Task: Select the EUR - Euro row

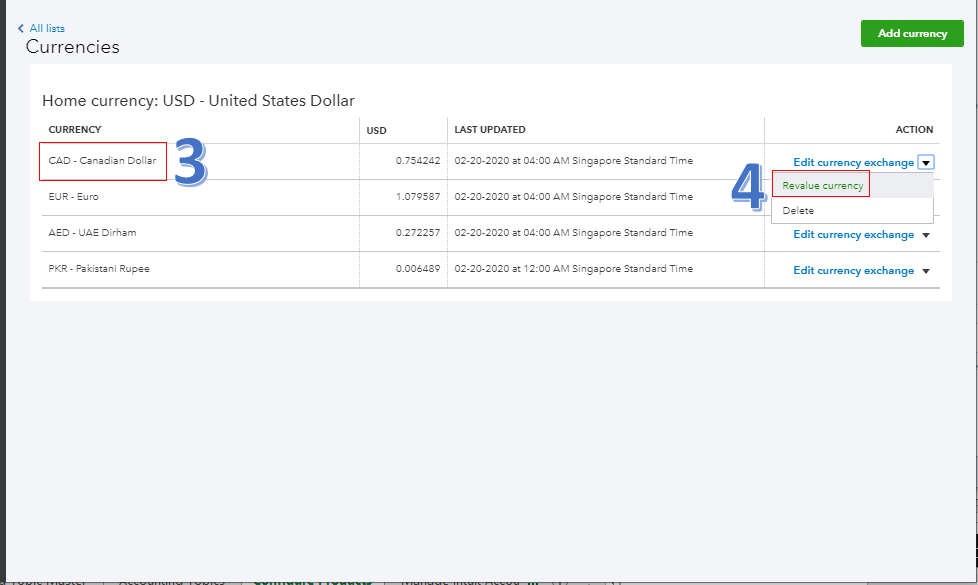Action: click(x=74, y=197)
